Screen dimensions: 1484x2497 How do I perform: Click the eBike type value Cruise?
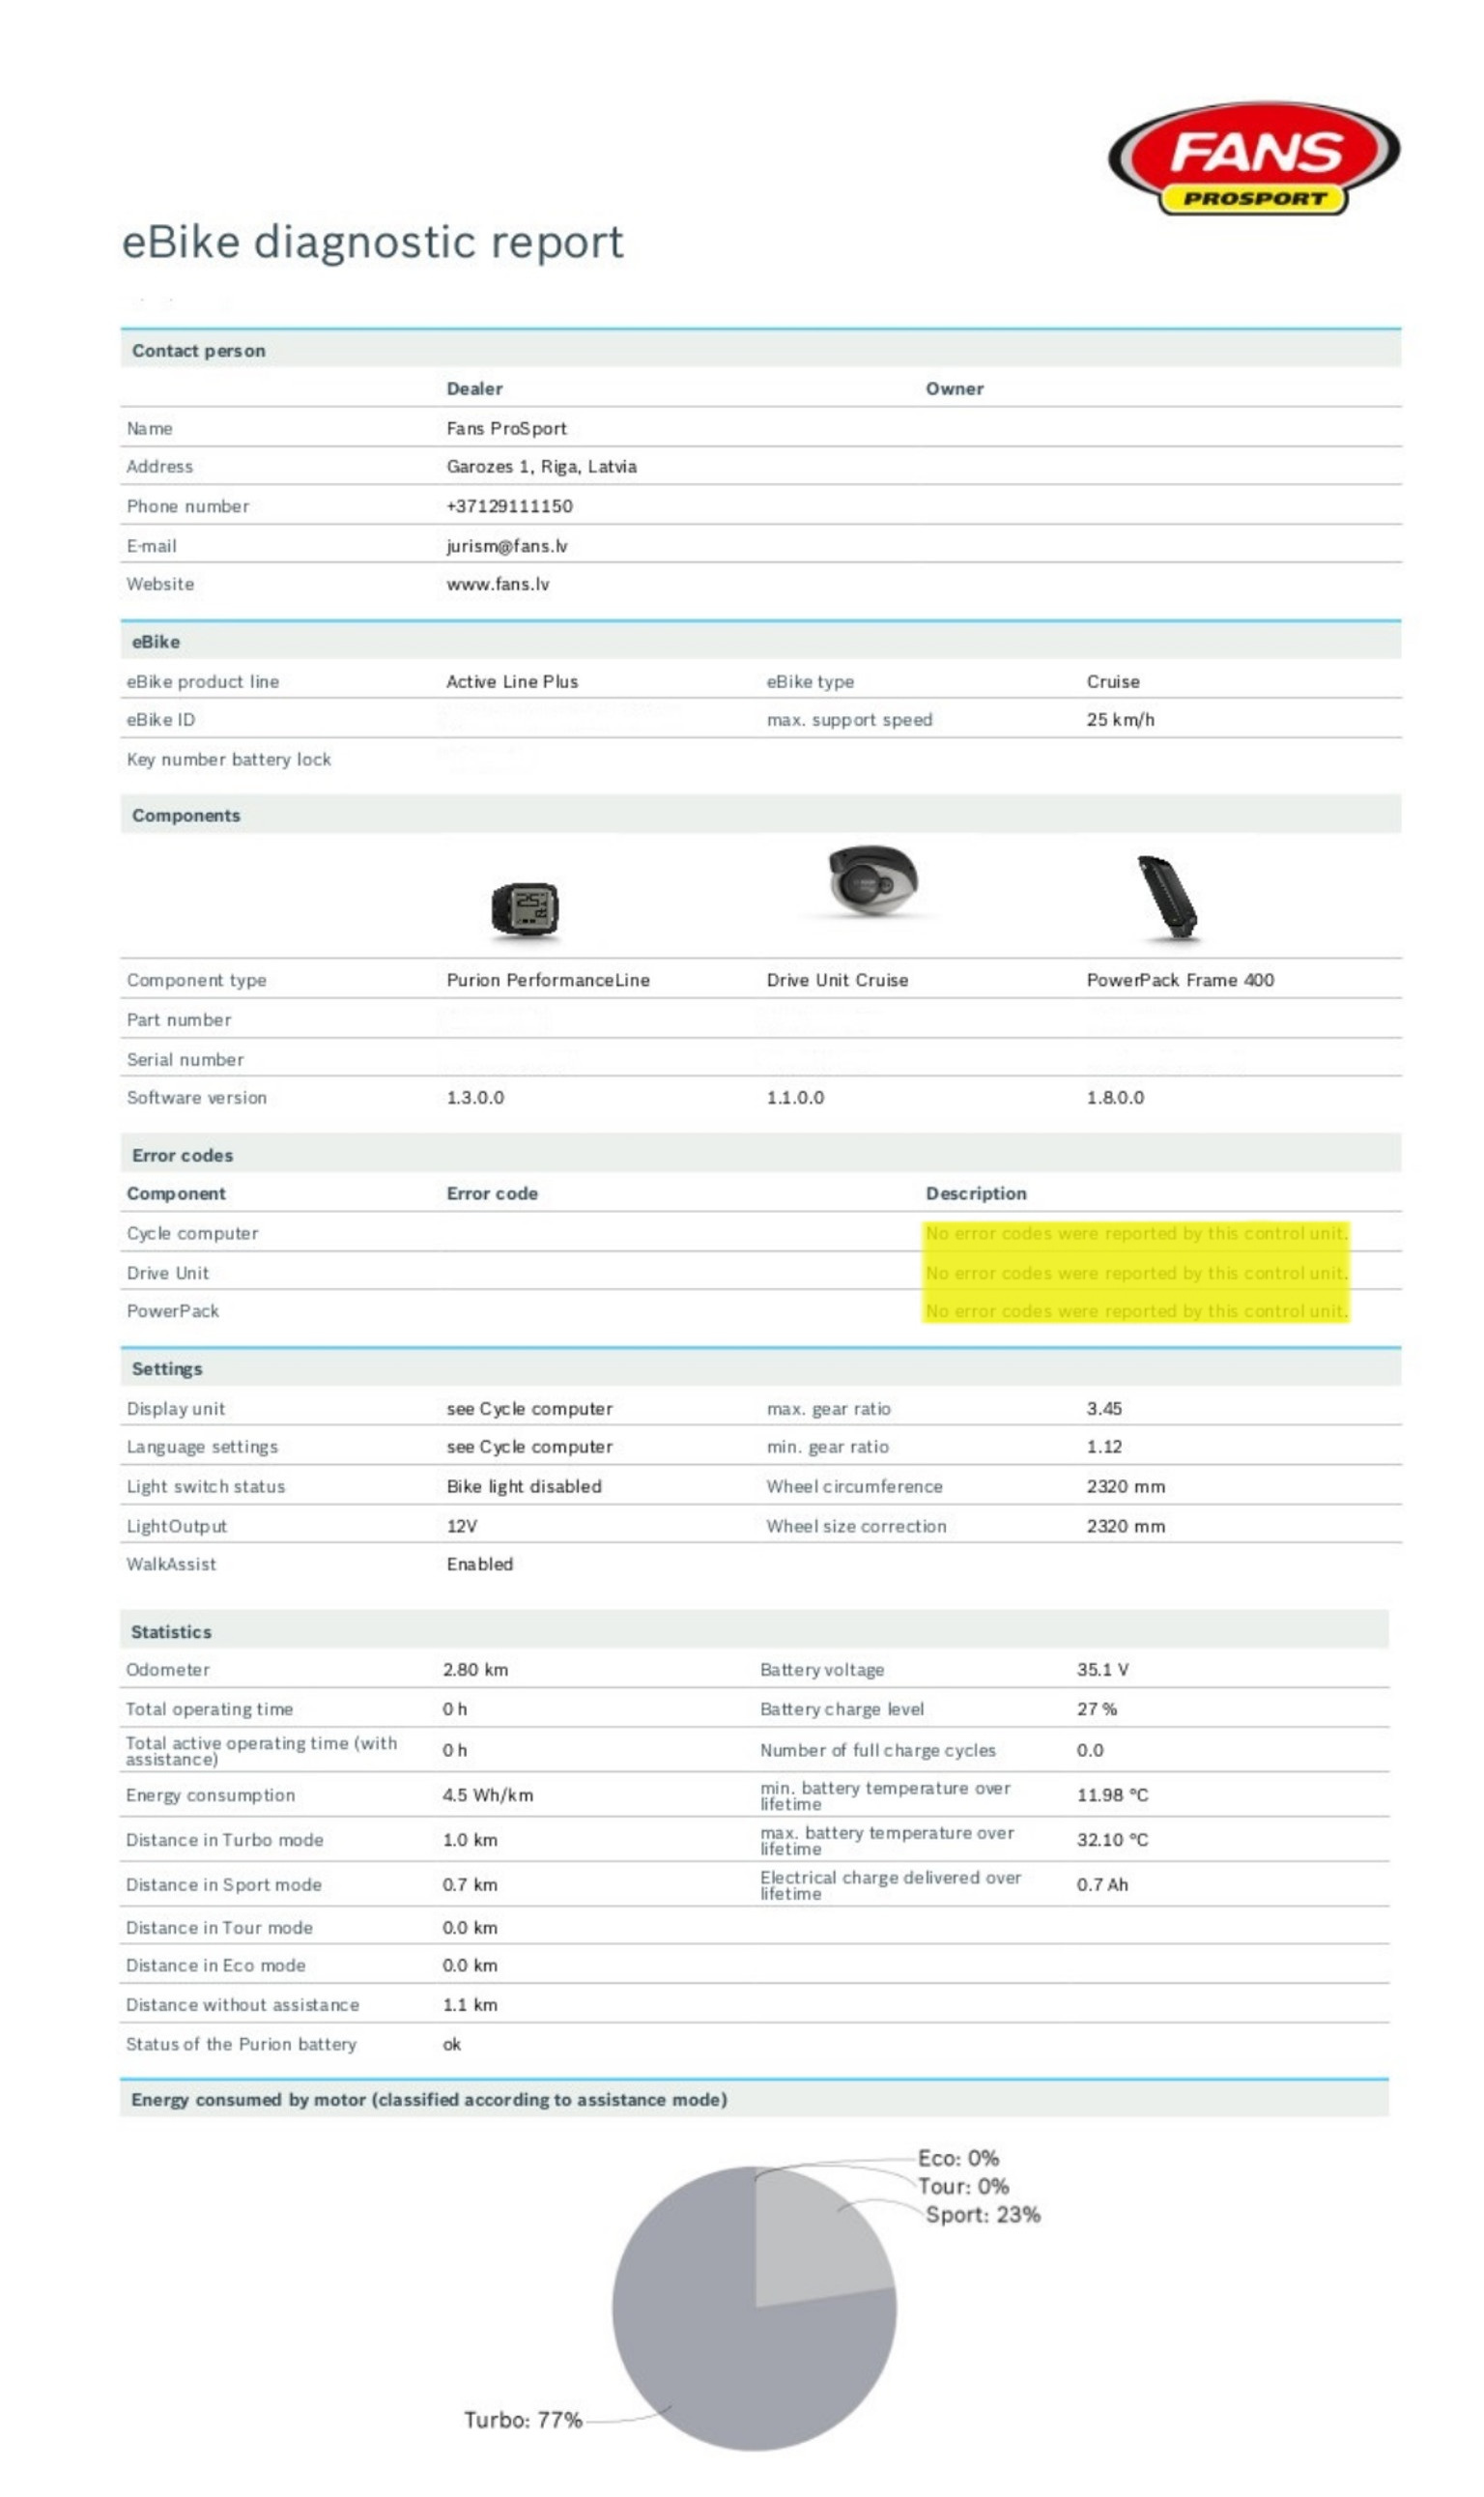coord(1113,682)
